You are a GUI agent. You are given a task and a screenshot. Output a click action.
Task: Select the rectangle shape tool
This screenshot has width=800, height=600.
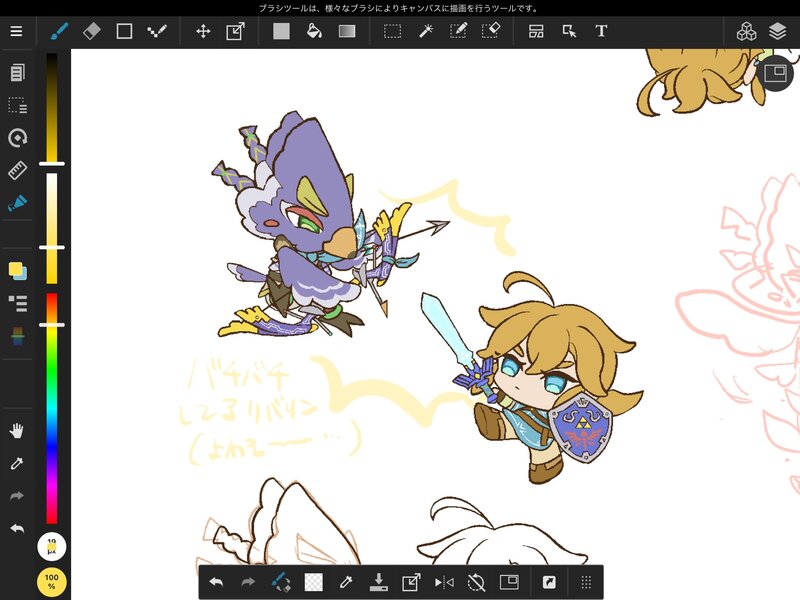[124, 31]
